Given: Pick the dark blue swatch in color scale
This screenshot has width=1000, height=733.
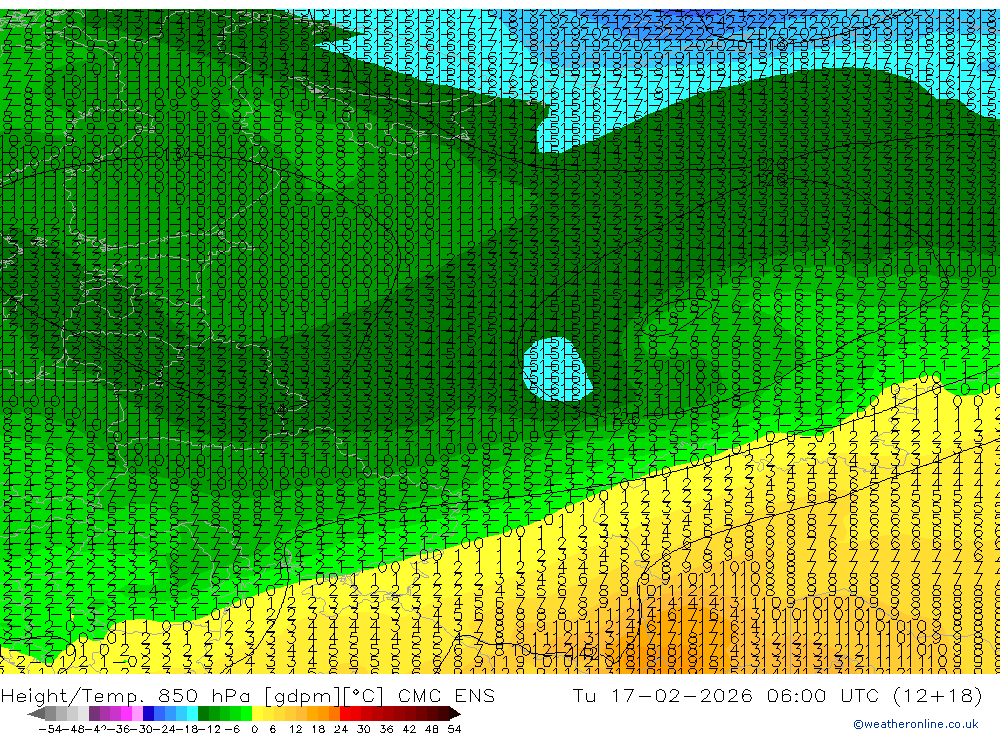Looking at the screenshot, I should [148, 713].
